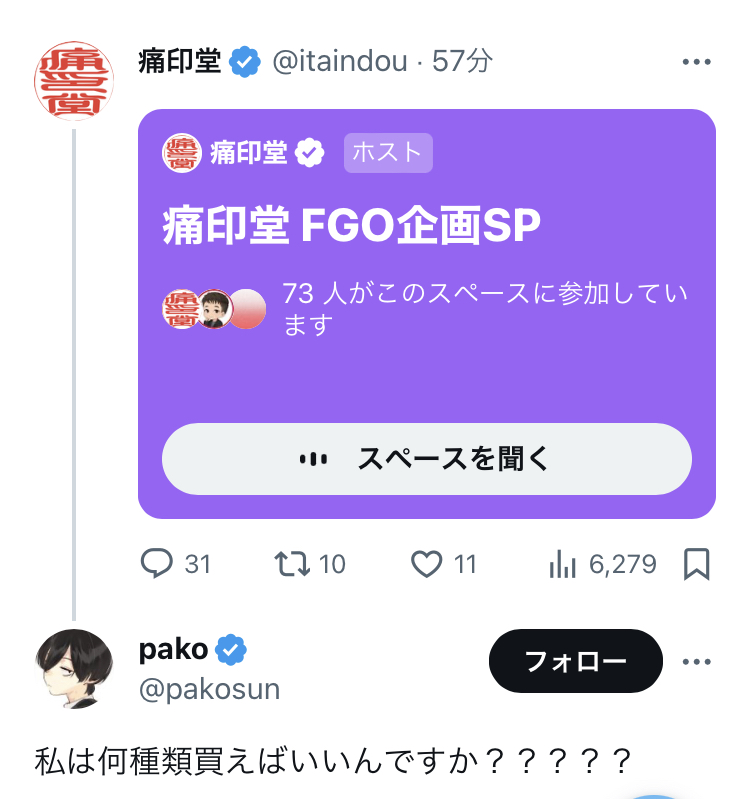Click the reply icon with 31 comments

157,564
